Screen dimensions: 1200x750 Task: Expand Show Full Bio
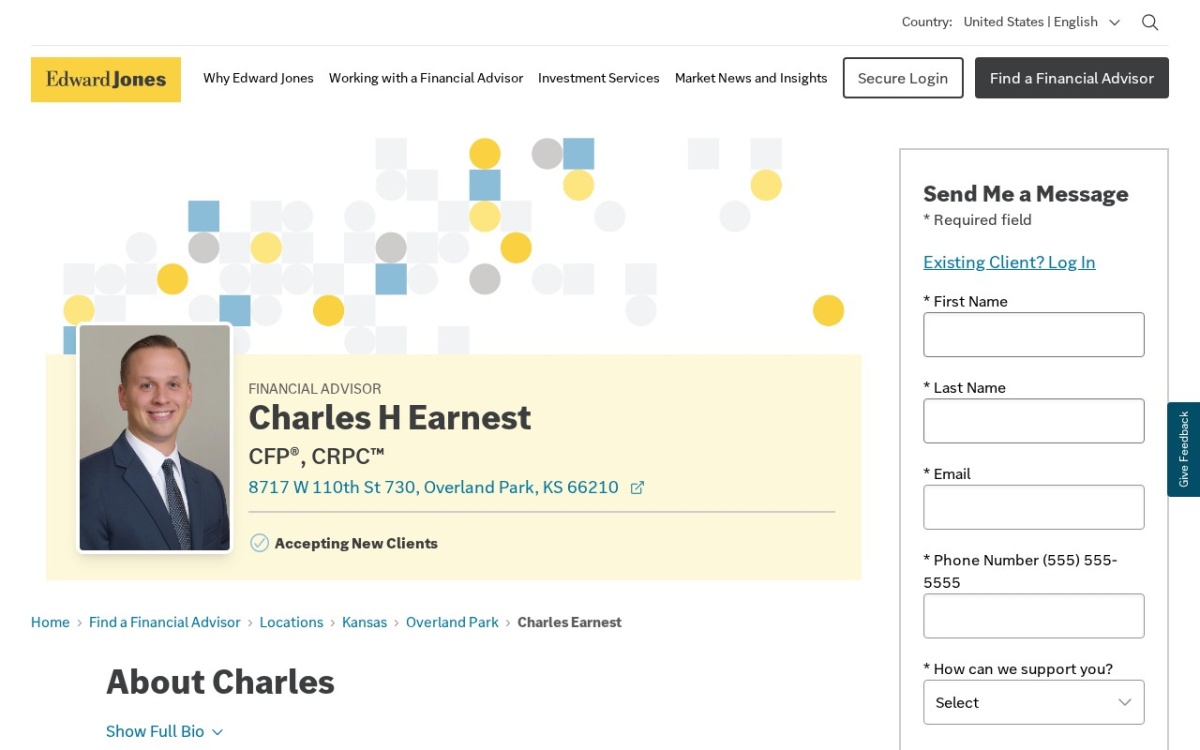pos(165,731)
